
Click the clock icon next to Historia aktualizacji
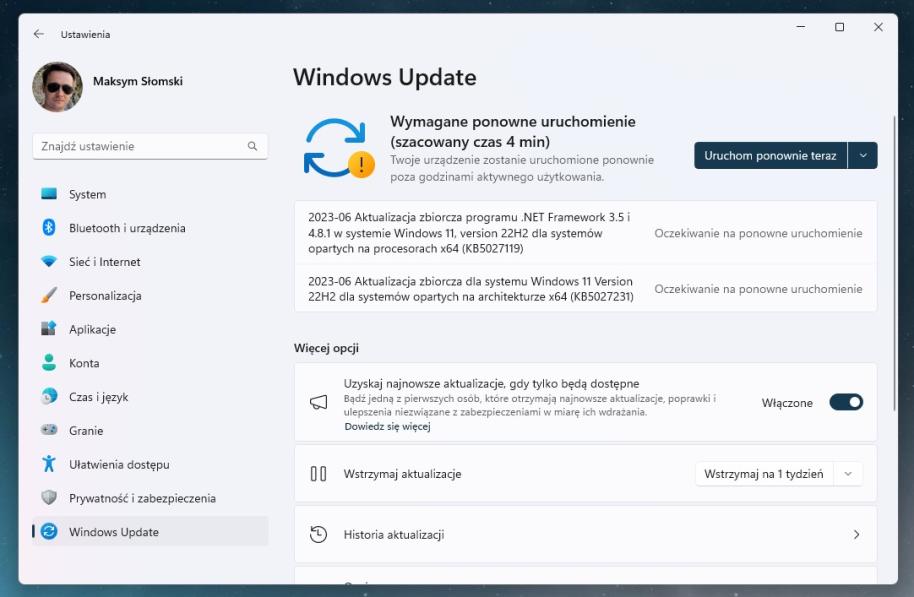[318, 535]
